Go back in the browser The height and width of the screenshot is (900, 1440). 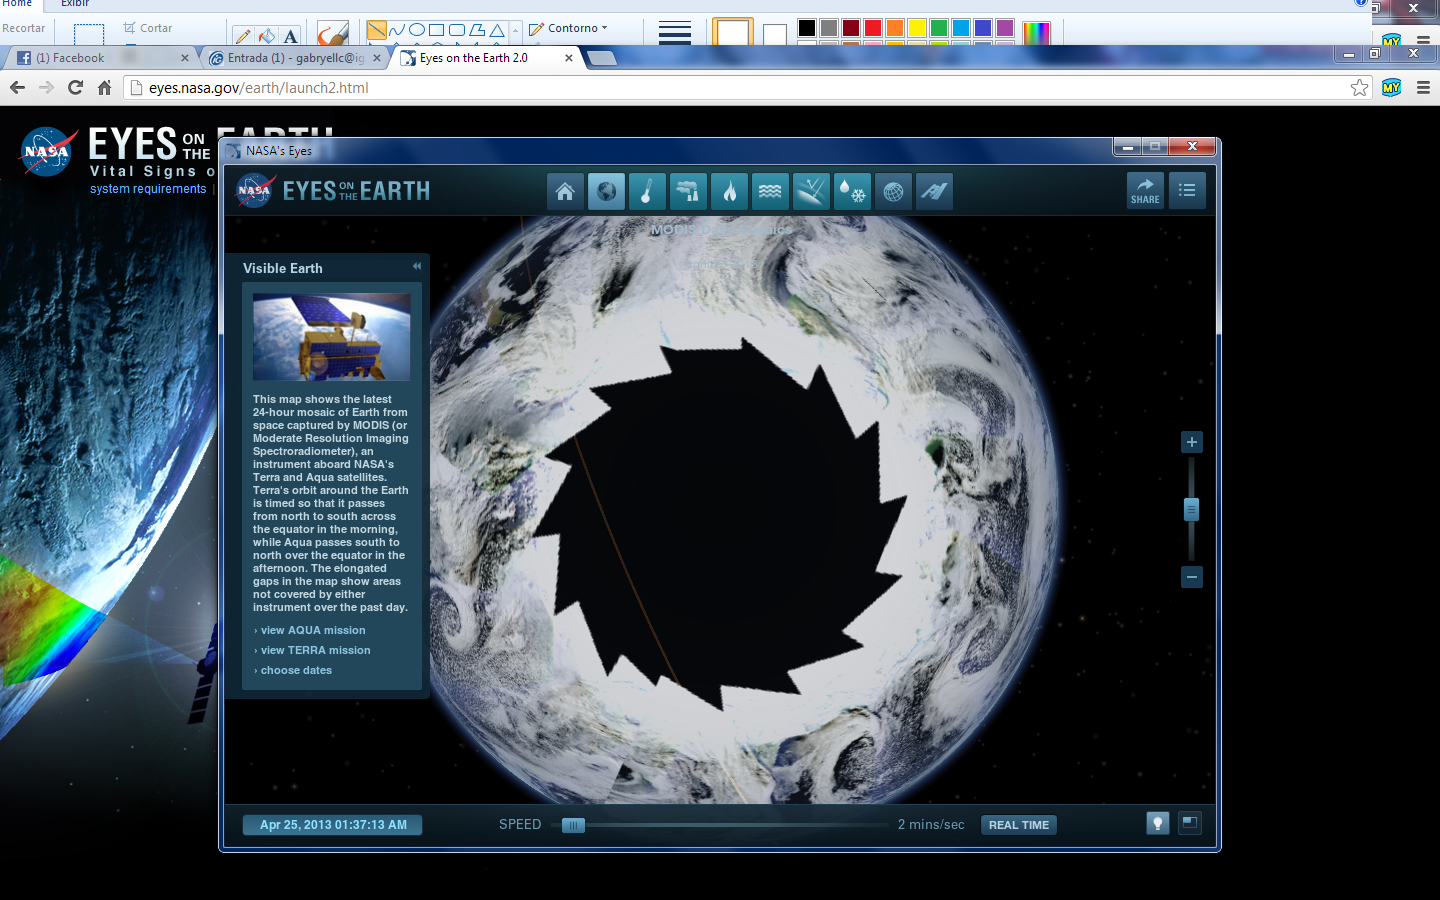tap(17, 88)
